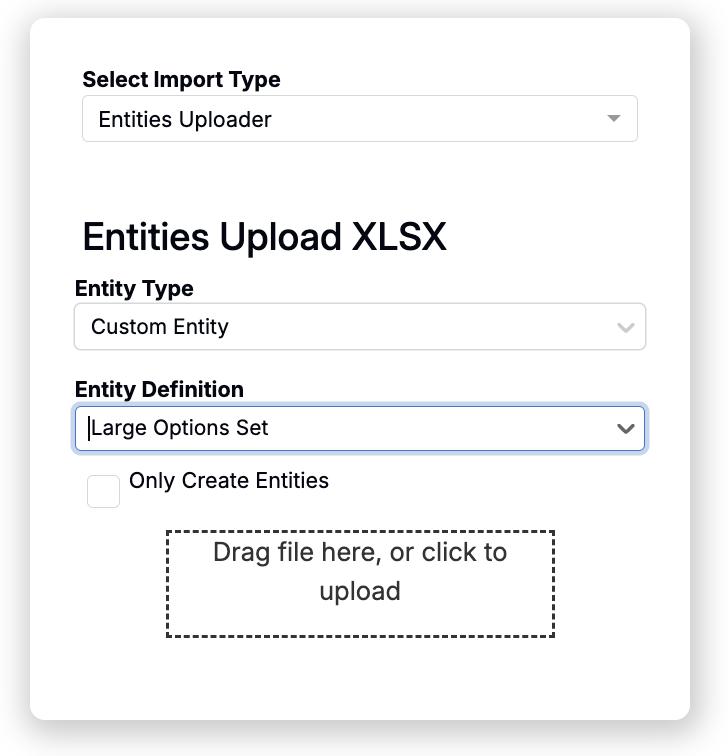
Task: Click the "Entity Definition" field label
Action: pyautogui.click(x=159, y=389)
